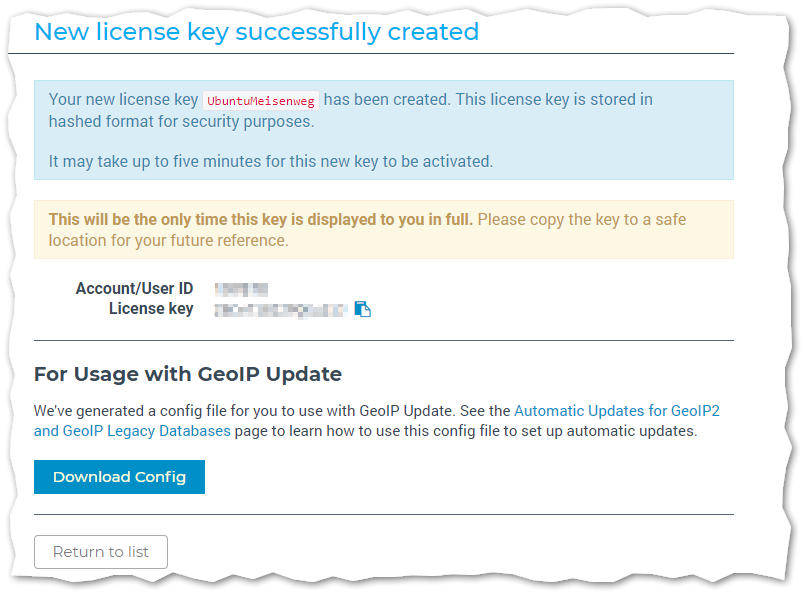Click the License key label
This screenshot has height=594, width=804.
151,309
